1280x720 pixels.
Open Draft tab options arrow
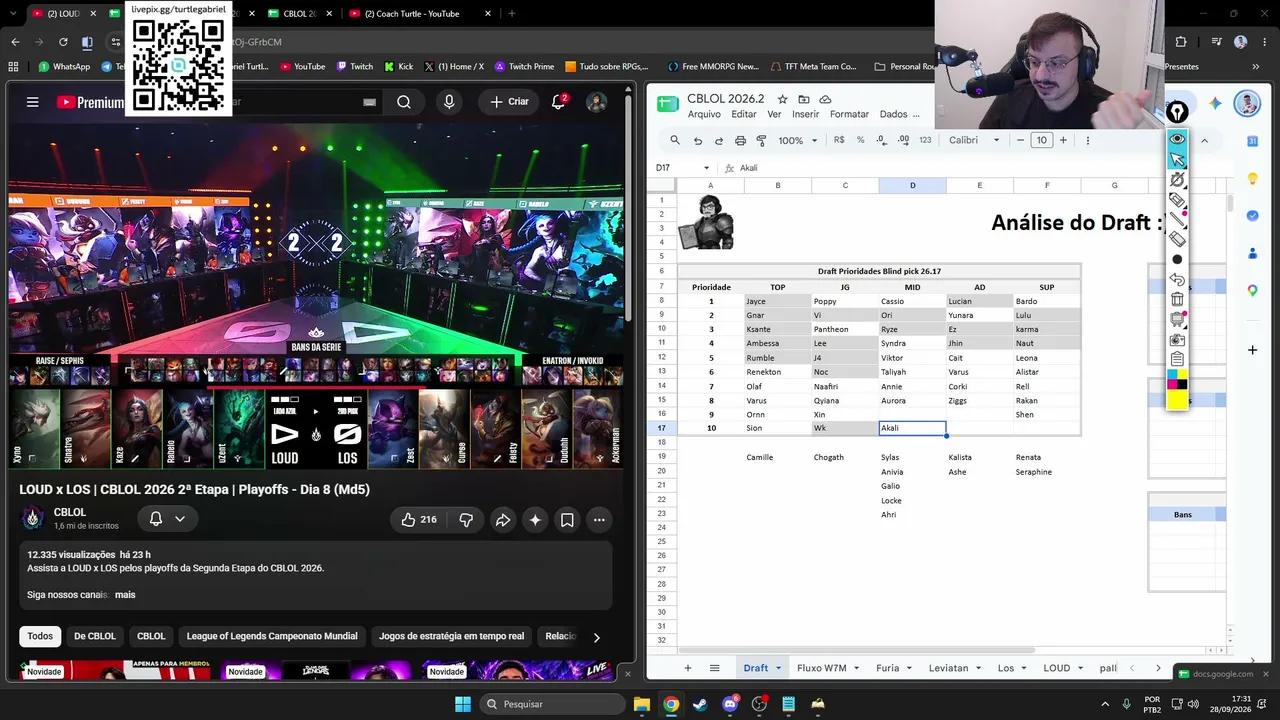pos(778,668)
